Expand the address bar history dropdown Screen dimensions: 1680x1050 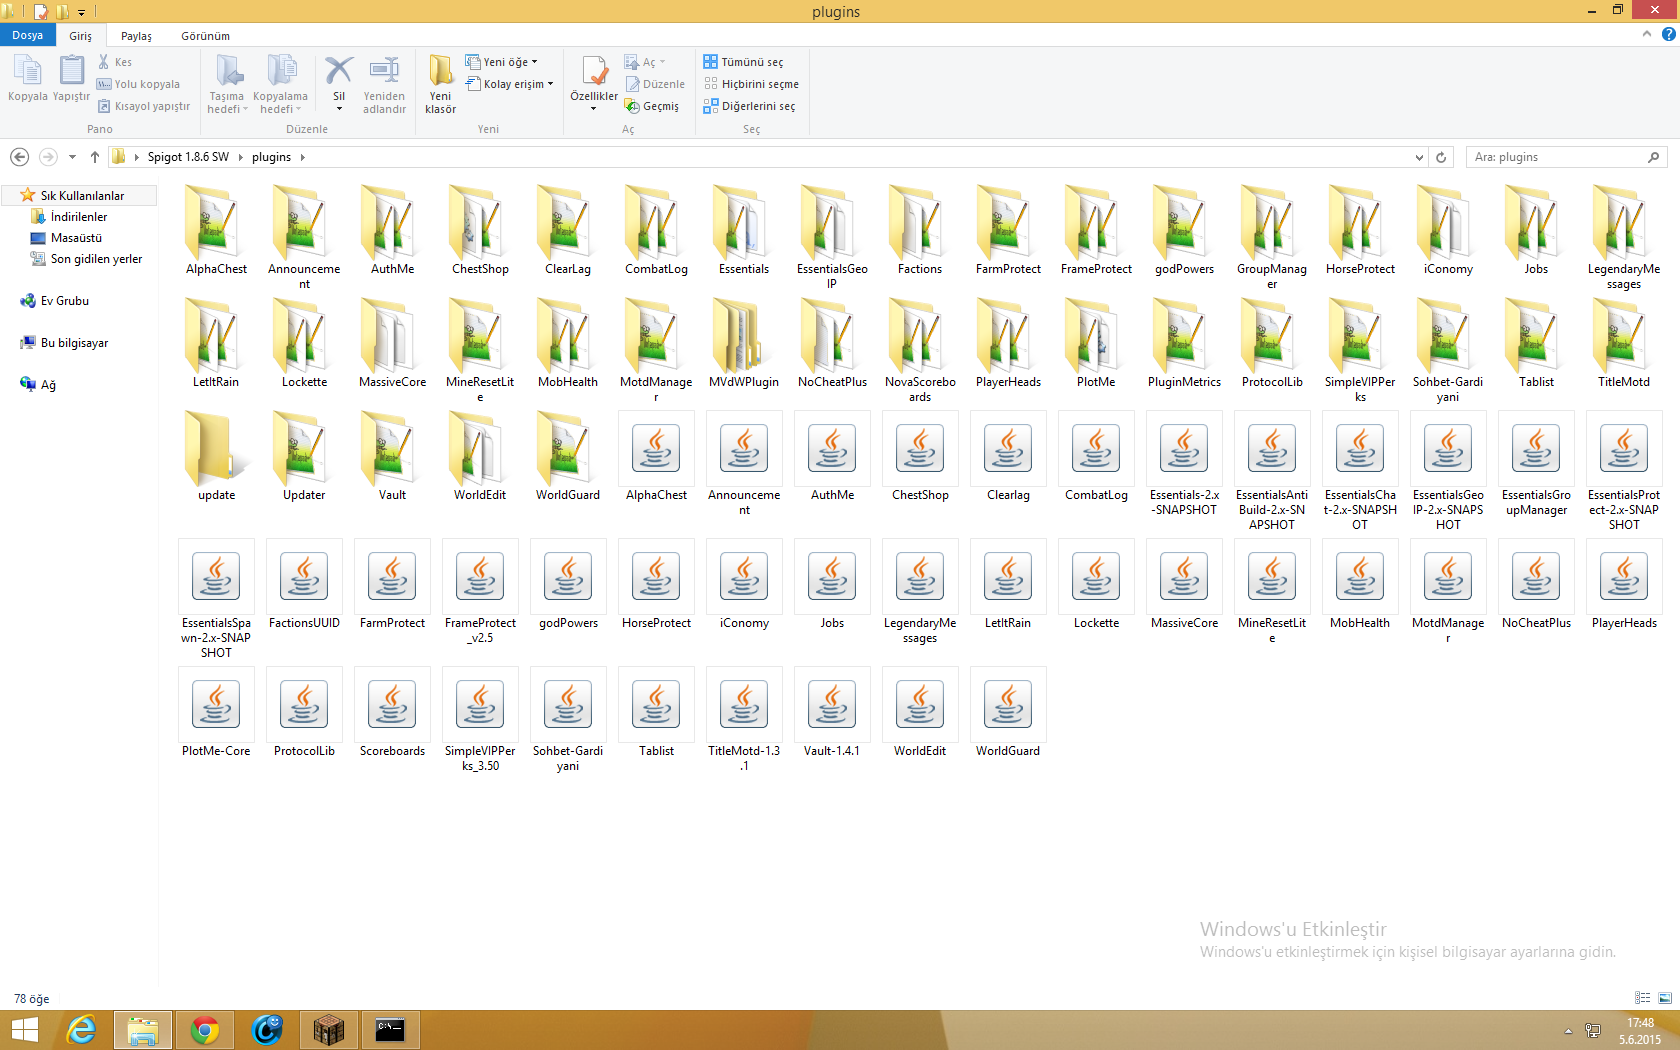tap(1419, 157)
